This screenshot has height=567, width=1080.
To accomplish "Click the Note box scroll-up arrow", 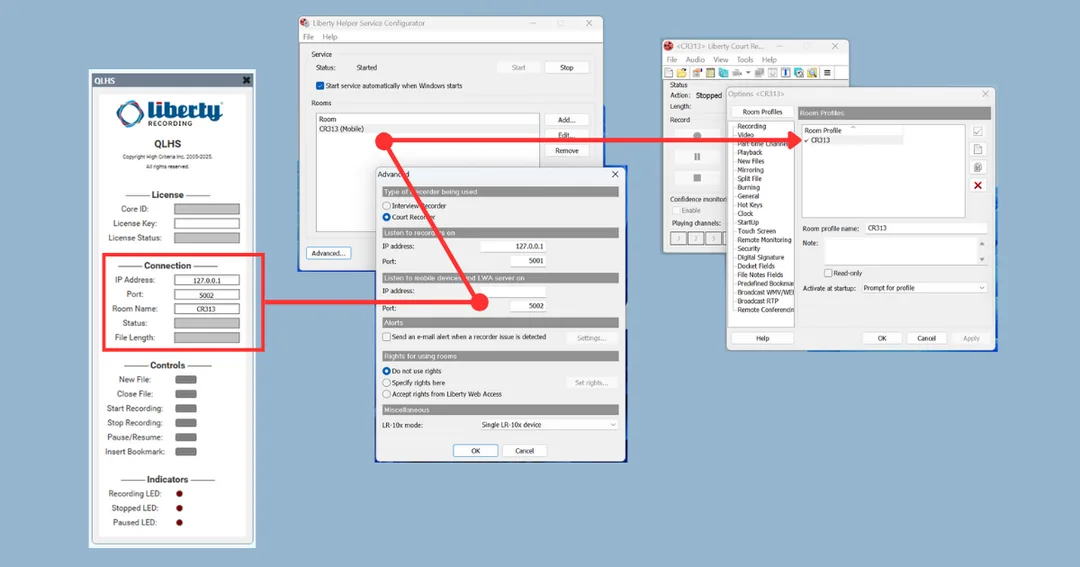I will click(982, 244).
